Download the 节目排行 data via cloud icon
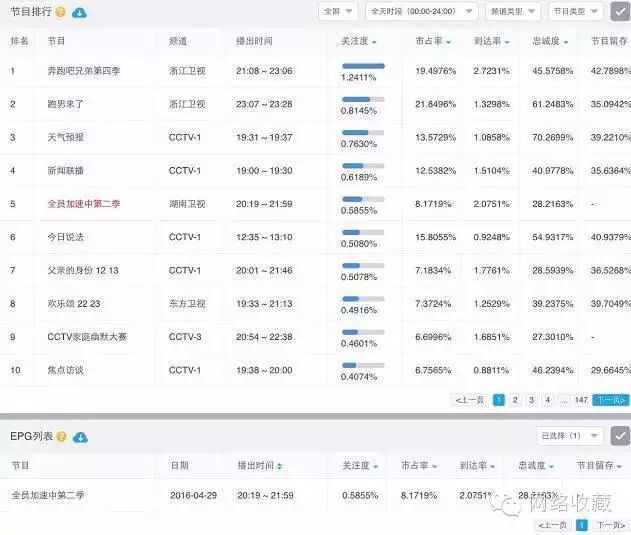The height and width of the screenshot is (535, 631). tap(79, 12)
